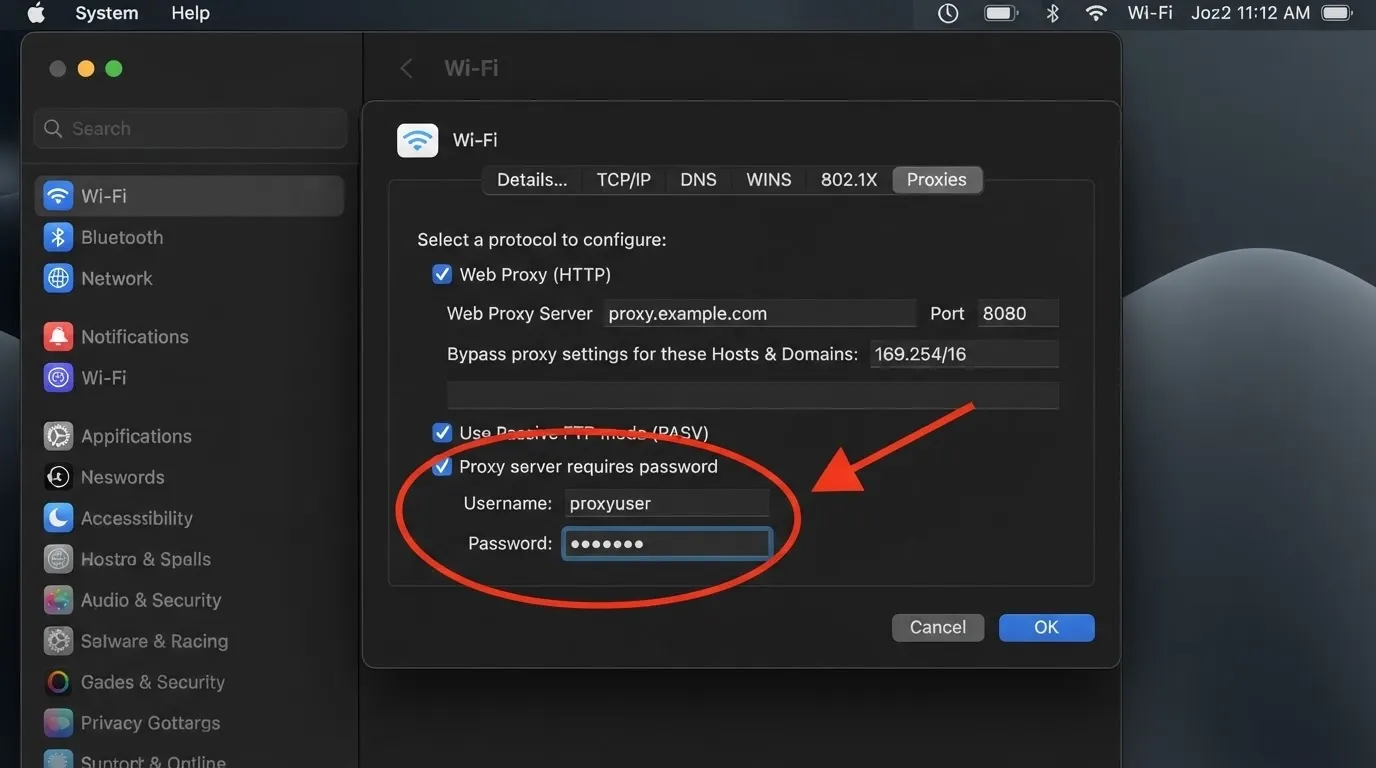Disable Proxy server requires password
1376x768 pixels.
pyautogui.click(x=442, y=466)
